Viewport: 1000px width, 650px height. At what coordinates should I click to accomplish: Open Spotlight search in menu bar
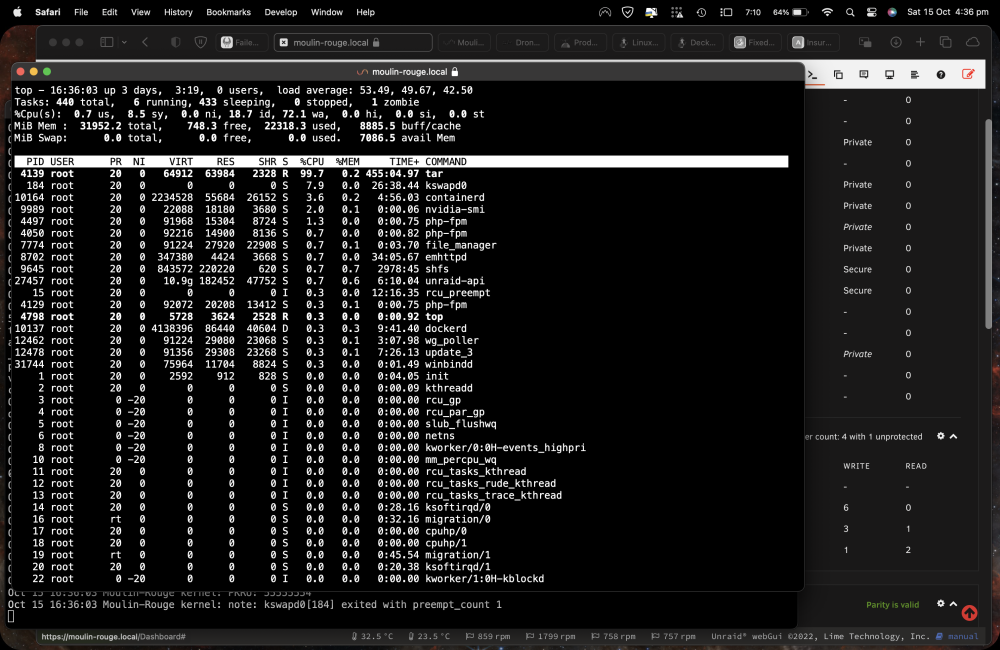850,12
